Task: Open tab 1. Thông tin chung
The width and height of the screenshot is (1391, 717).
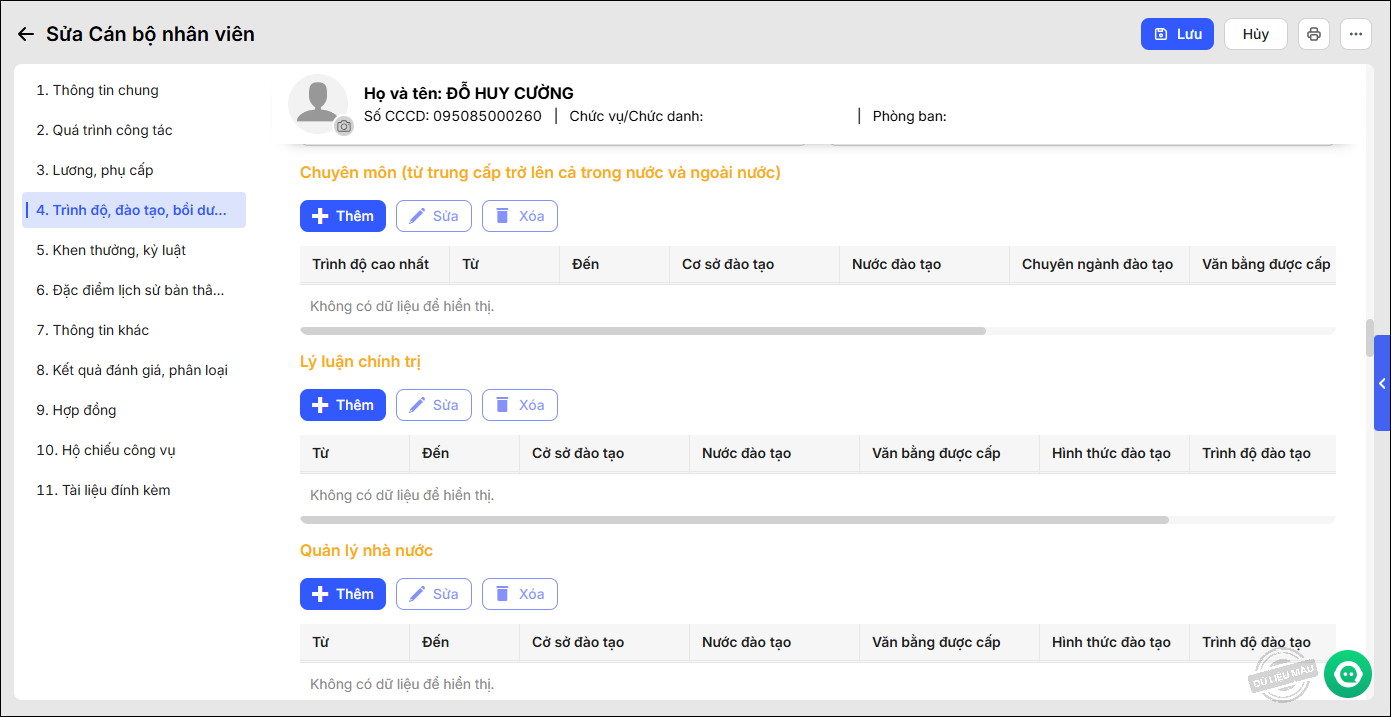Action: click(98, 90)
